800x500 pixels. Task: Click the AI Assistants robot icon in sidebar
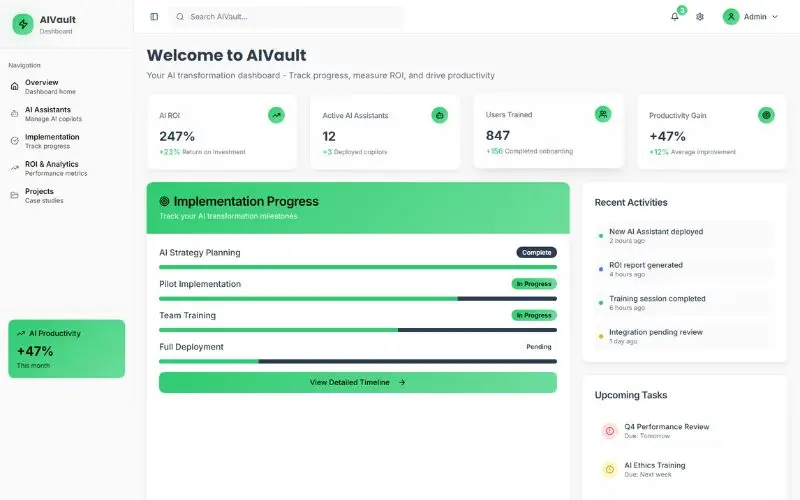pyautogui.click(x=14, y=114)
